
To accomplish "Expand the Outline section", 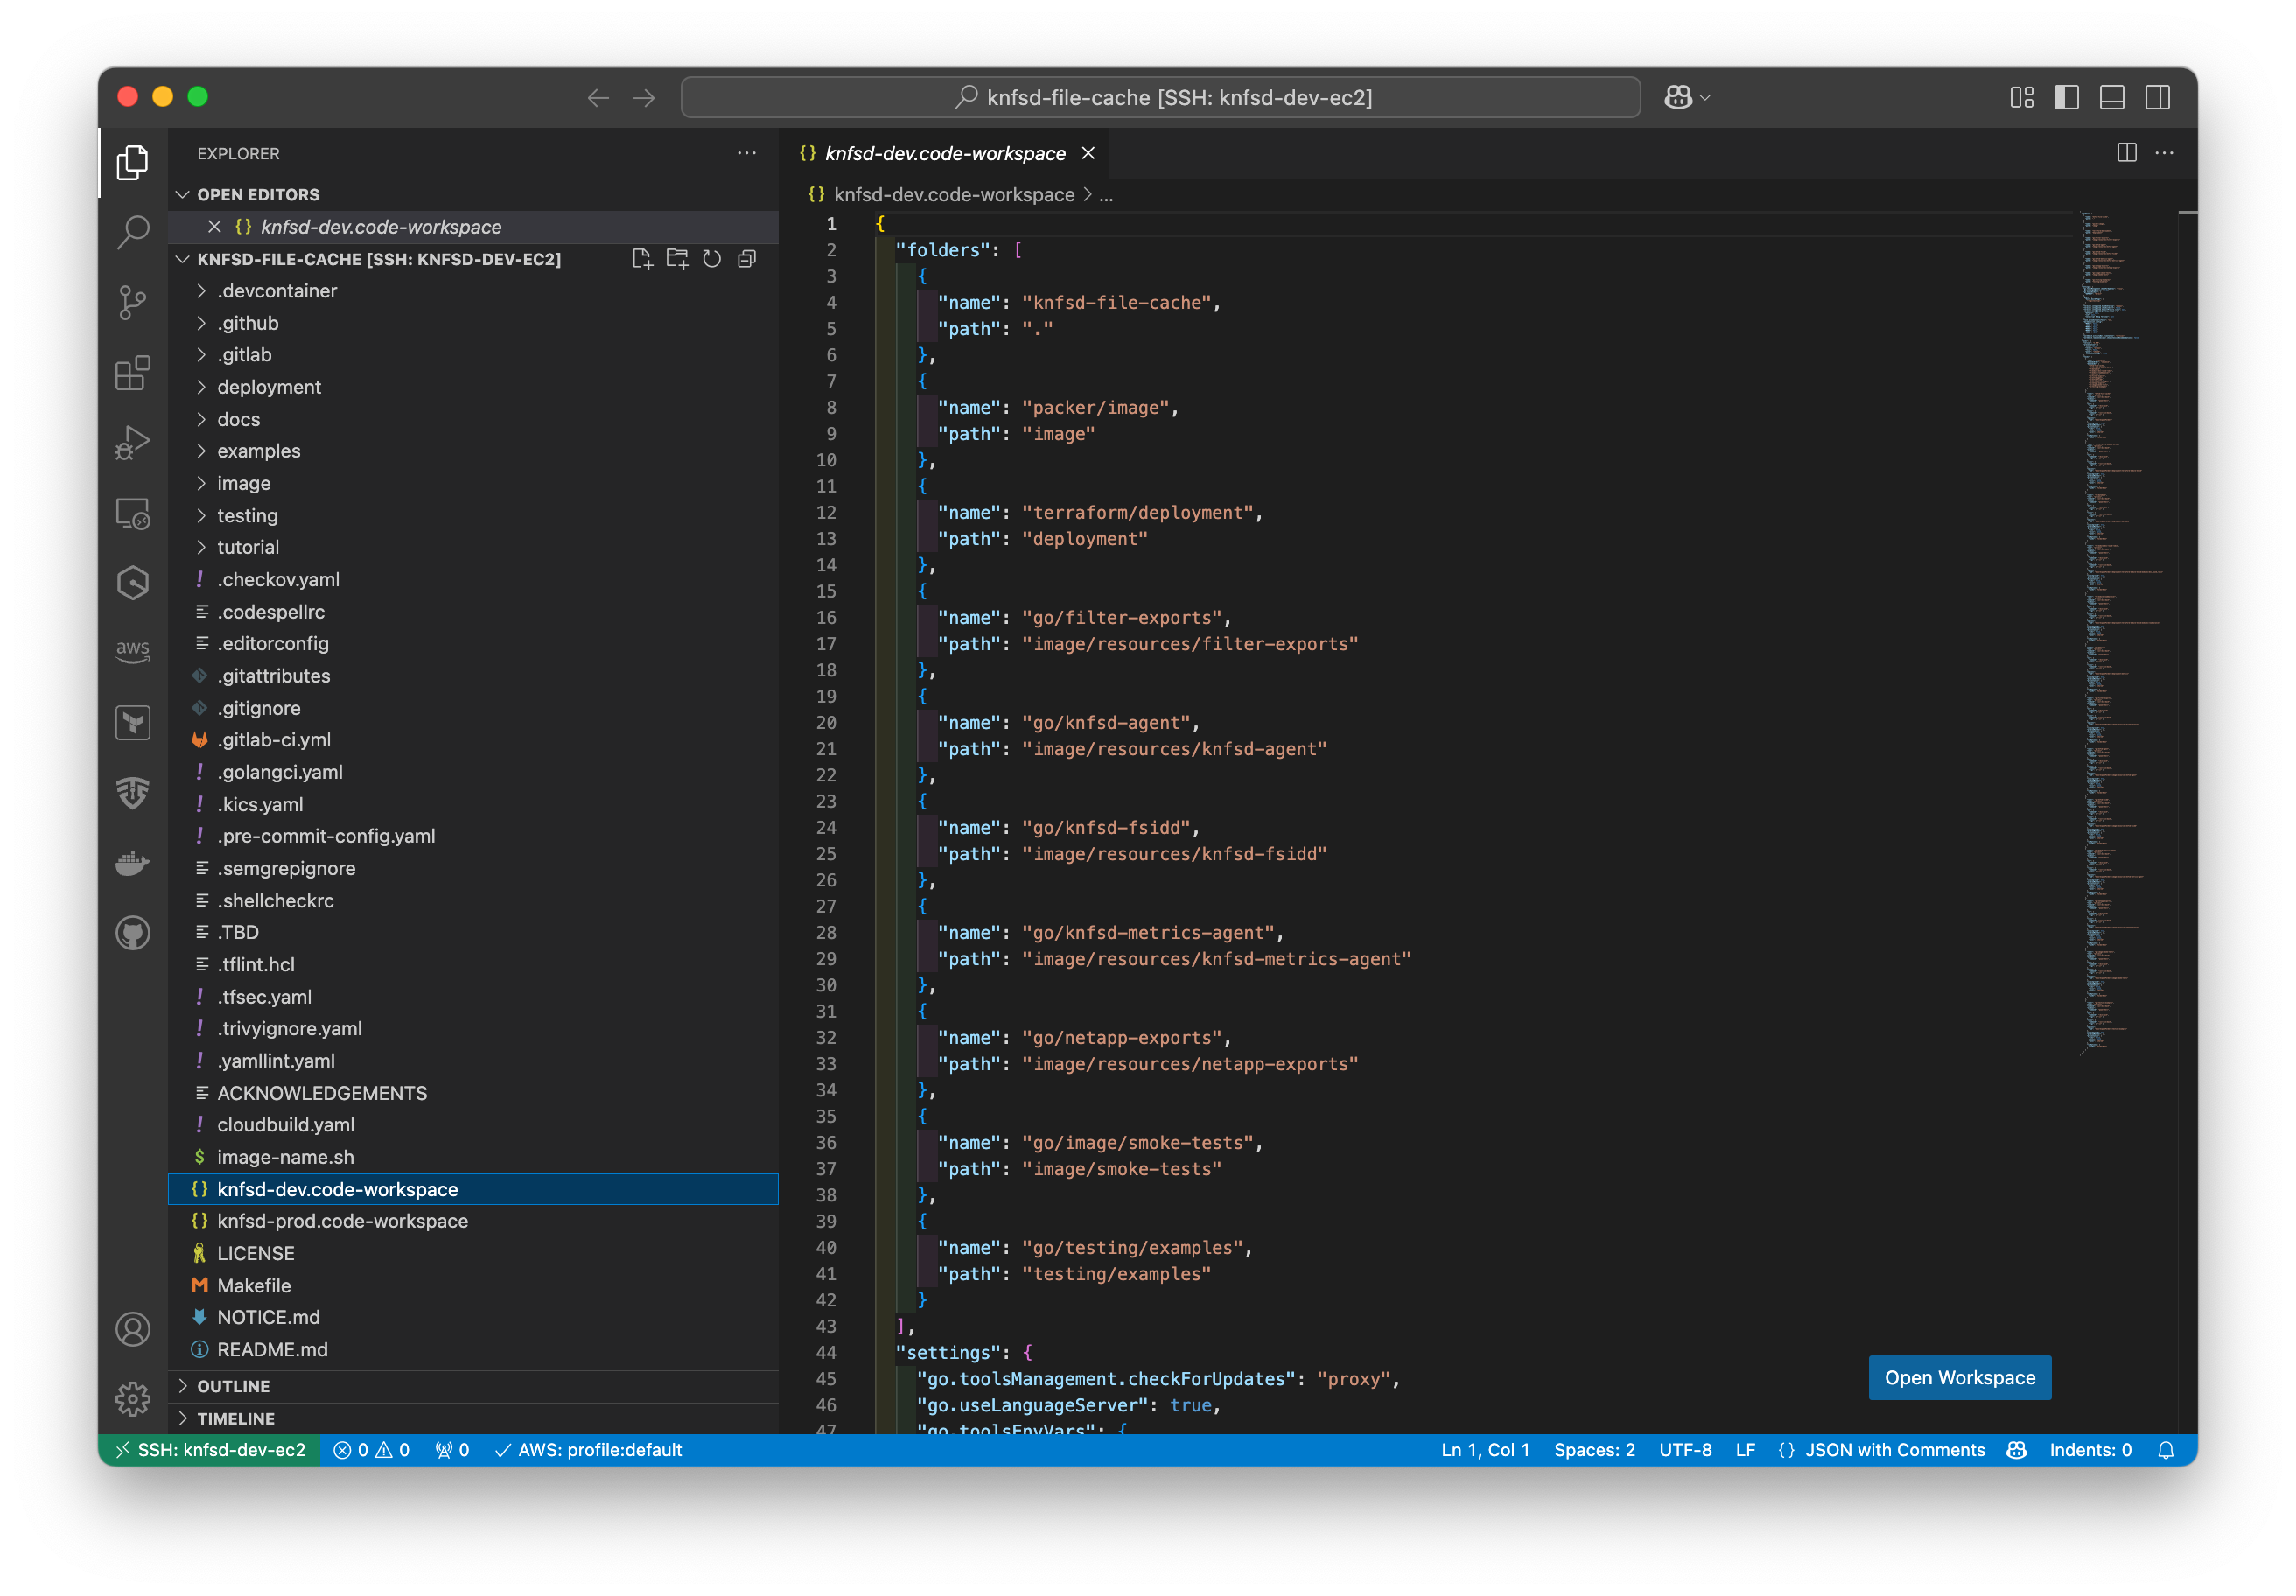I will [474, 1386].
